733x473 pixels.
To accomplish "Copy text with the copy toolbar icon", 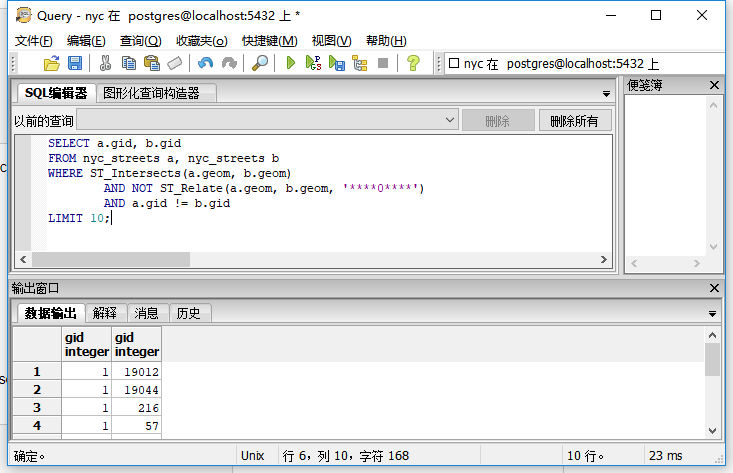I will (129, 63).
